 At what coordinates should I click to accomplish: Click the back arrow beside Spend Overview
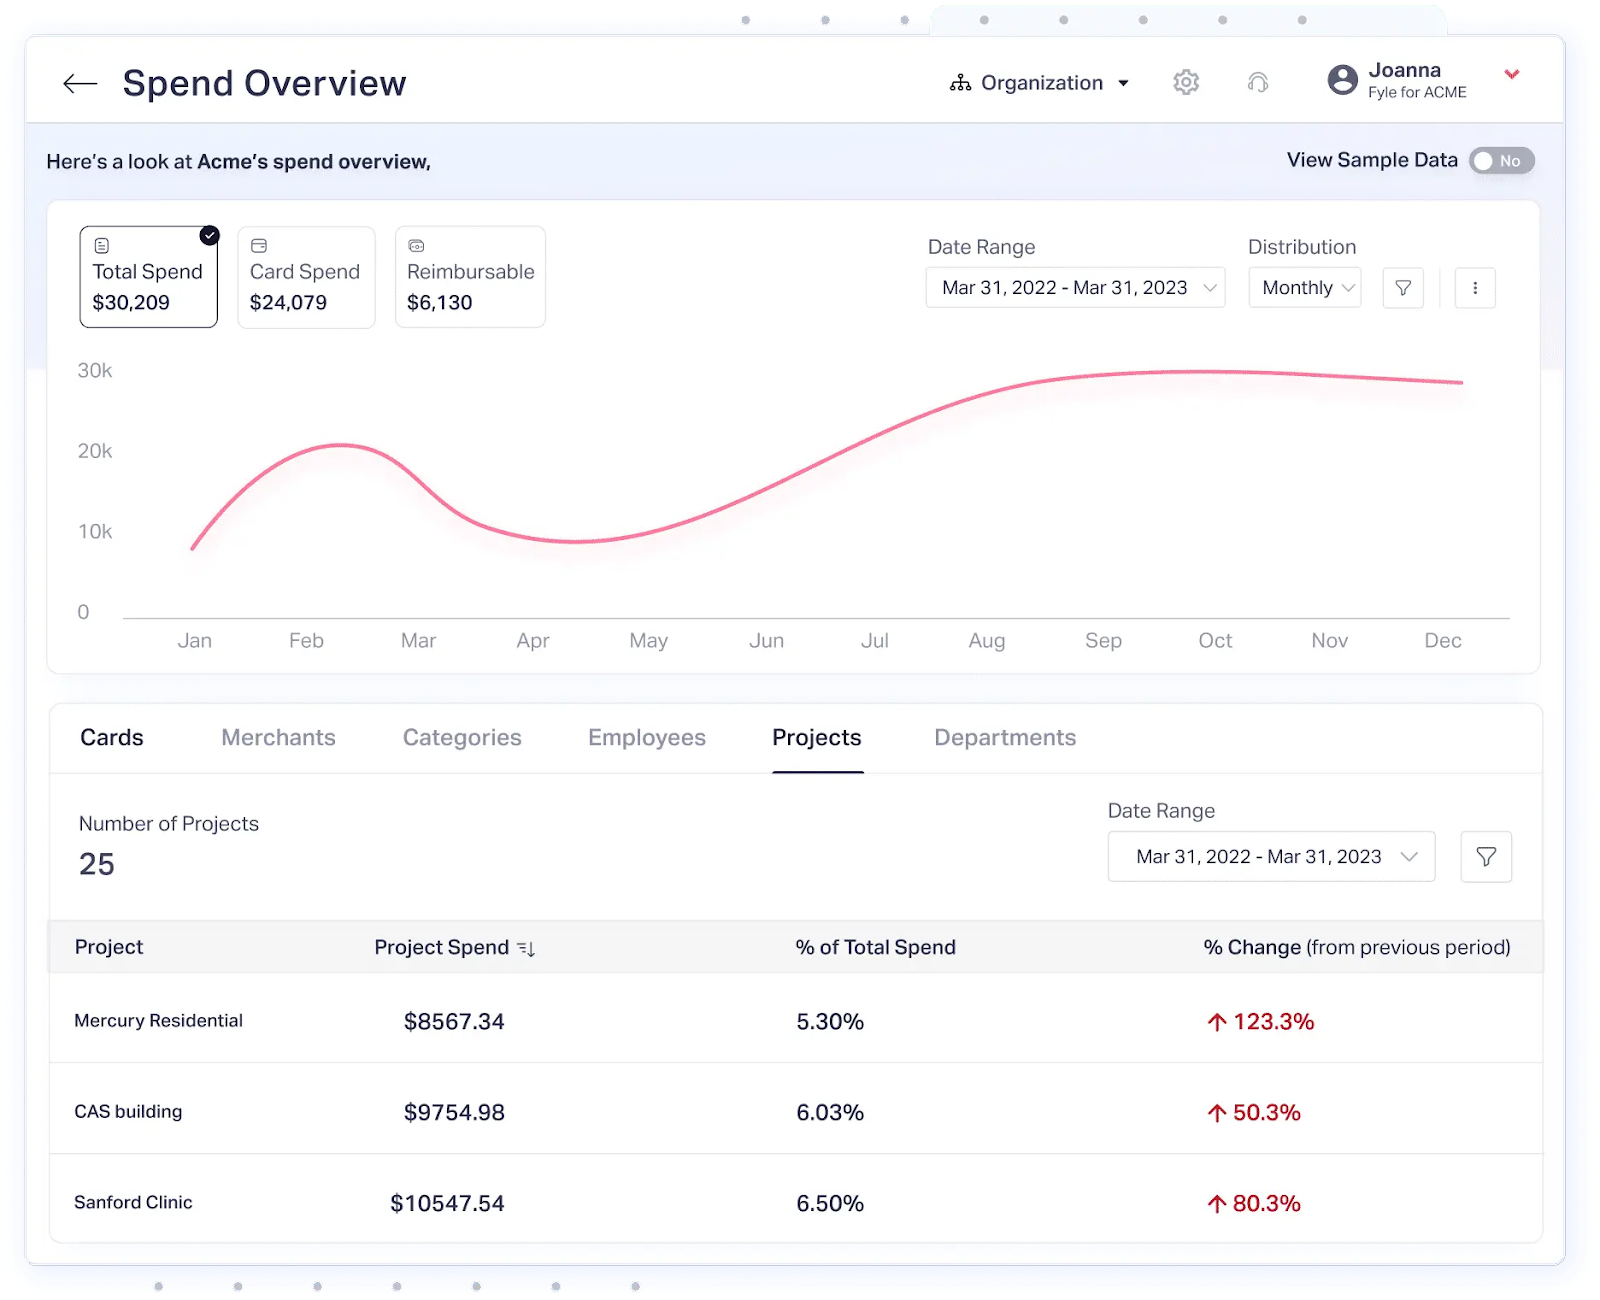[x=79, y=83]
